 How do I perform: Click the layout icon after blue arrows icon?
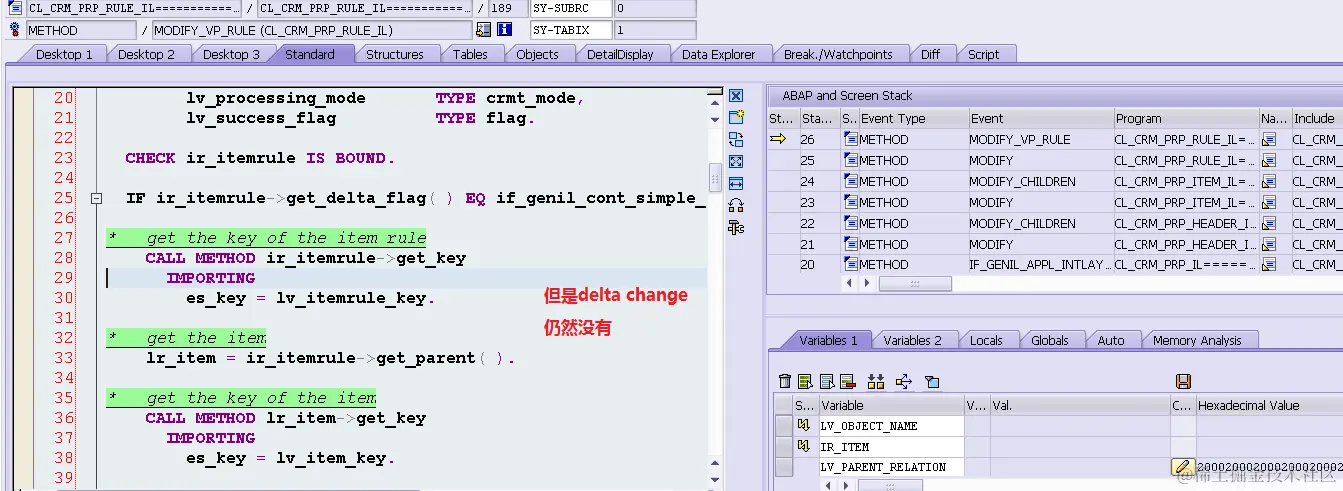coord(932,381)
